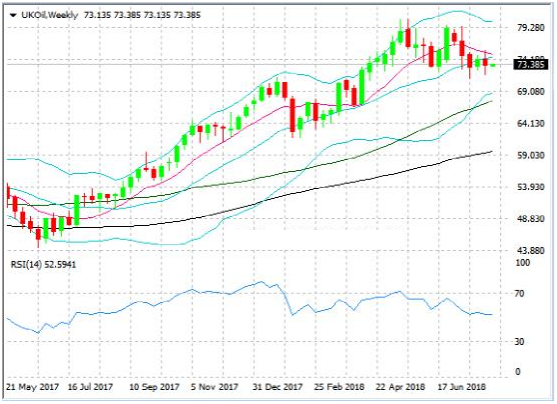557x404 pixels.
Task: Click the 17 Jun 2018 date label
Action: coord(461,387)
